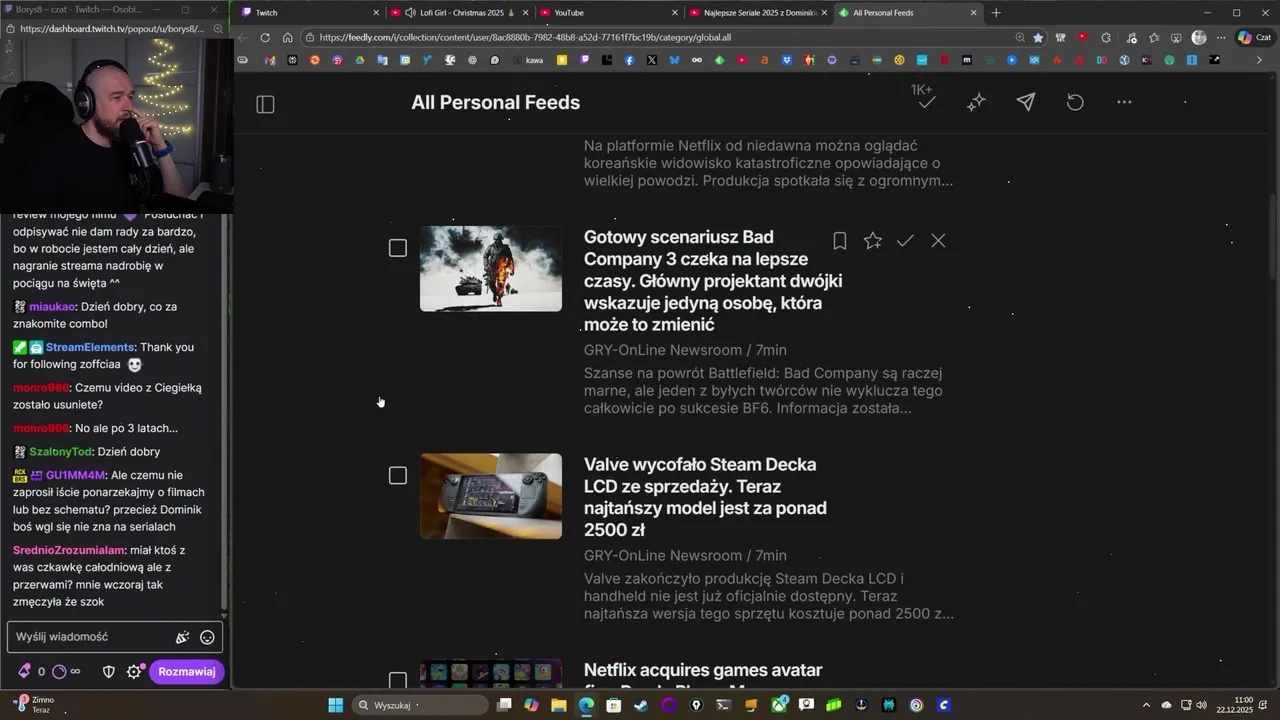
Task: Click username SzalonyTod in chat
Action: point(60,452)
